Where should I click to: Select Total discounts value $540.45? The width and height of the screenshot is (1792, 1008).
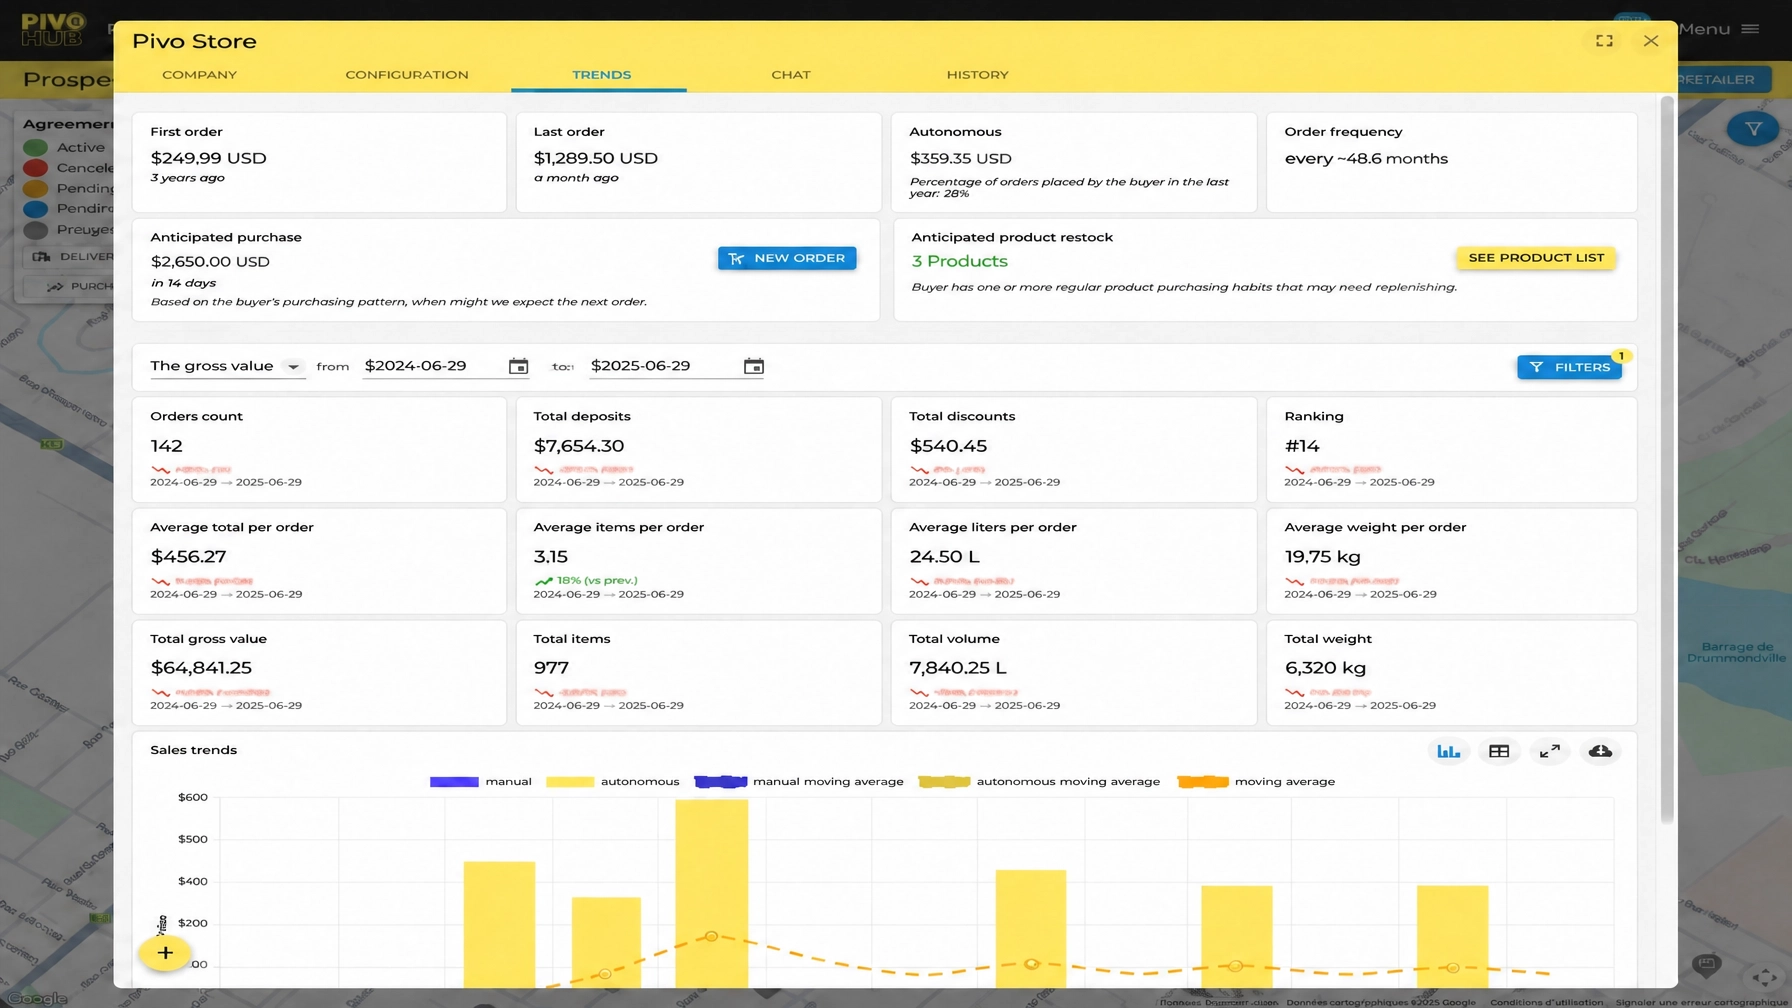click(x=948, y=446)
